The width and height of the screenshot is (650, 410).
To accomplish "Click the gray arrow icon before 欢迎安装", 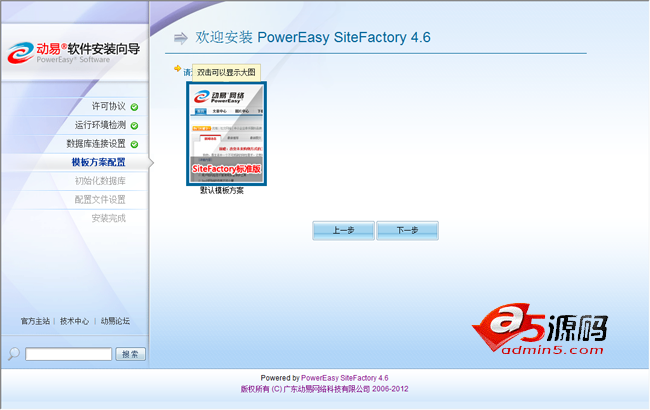I will pos(181,38).
